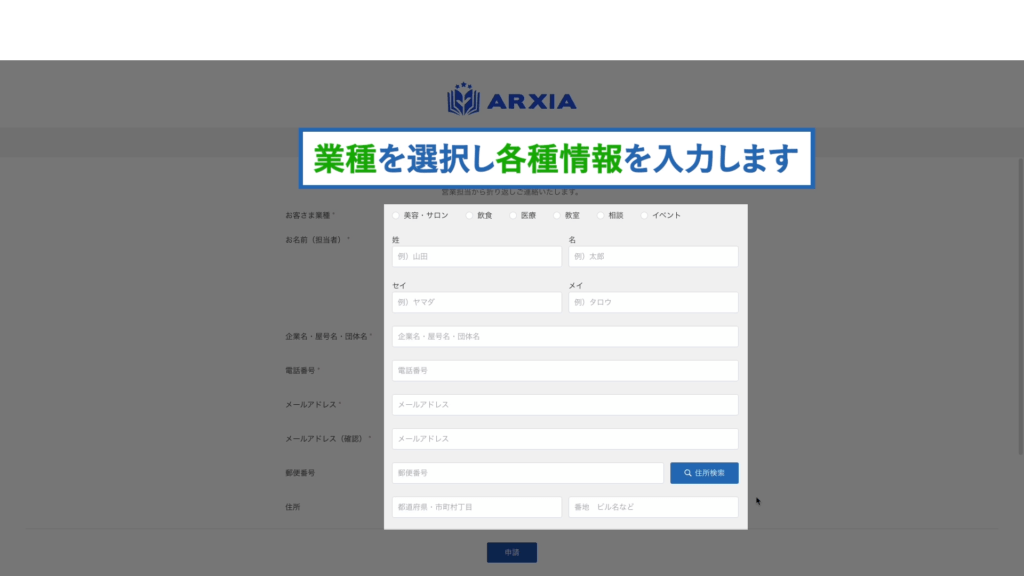
Task: Click the 姓 field with 山田 placeholder
Action: pos(477,257)
